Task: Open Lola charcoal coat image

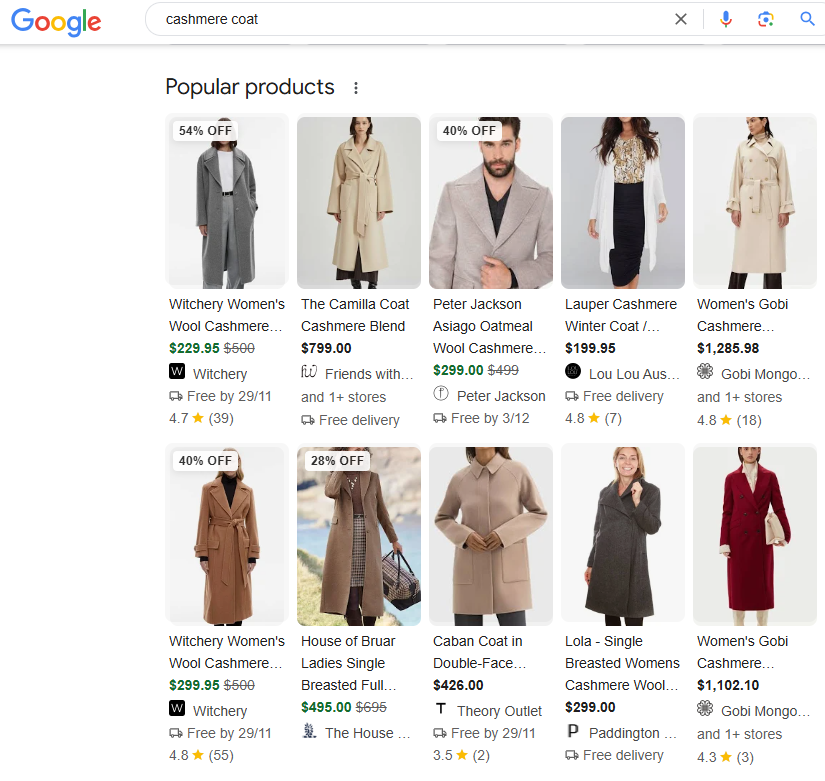Action: (623, 536)
